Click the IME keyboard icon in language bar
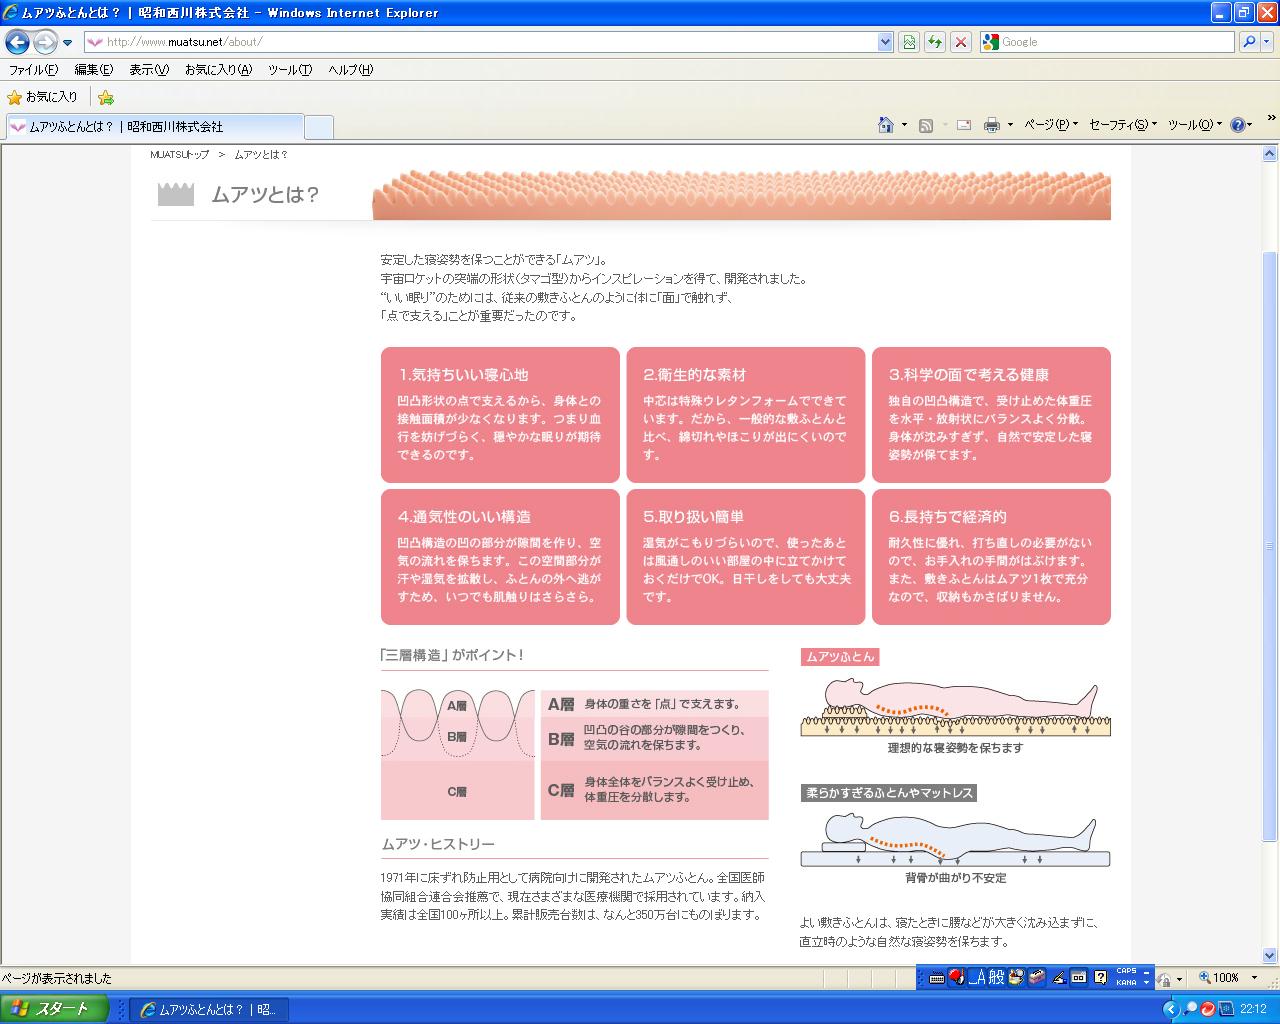The height and width of the screenshot is (1024, 1280). point(937,978)
